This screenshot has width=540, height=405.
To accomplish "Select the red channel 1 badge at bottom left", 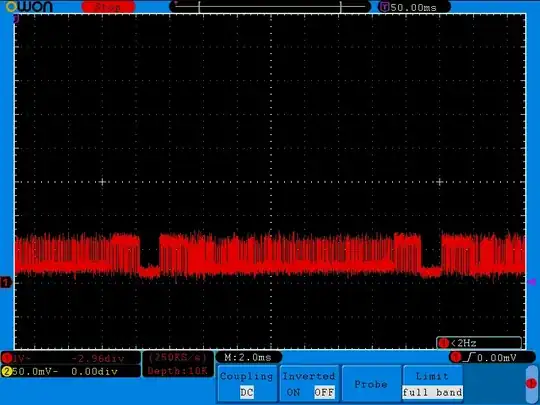I will [6, 359].
